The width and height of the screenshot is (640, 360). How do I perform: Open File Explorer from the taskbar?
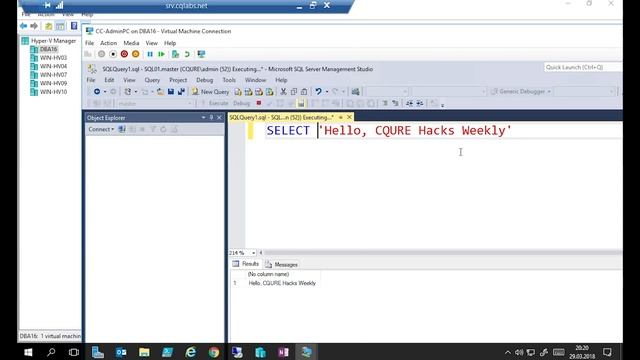coord(144,352)
